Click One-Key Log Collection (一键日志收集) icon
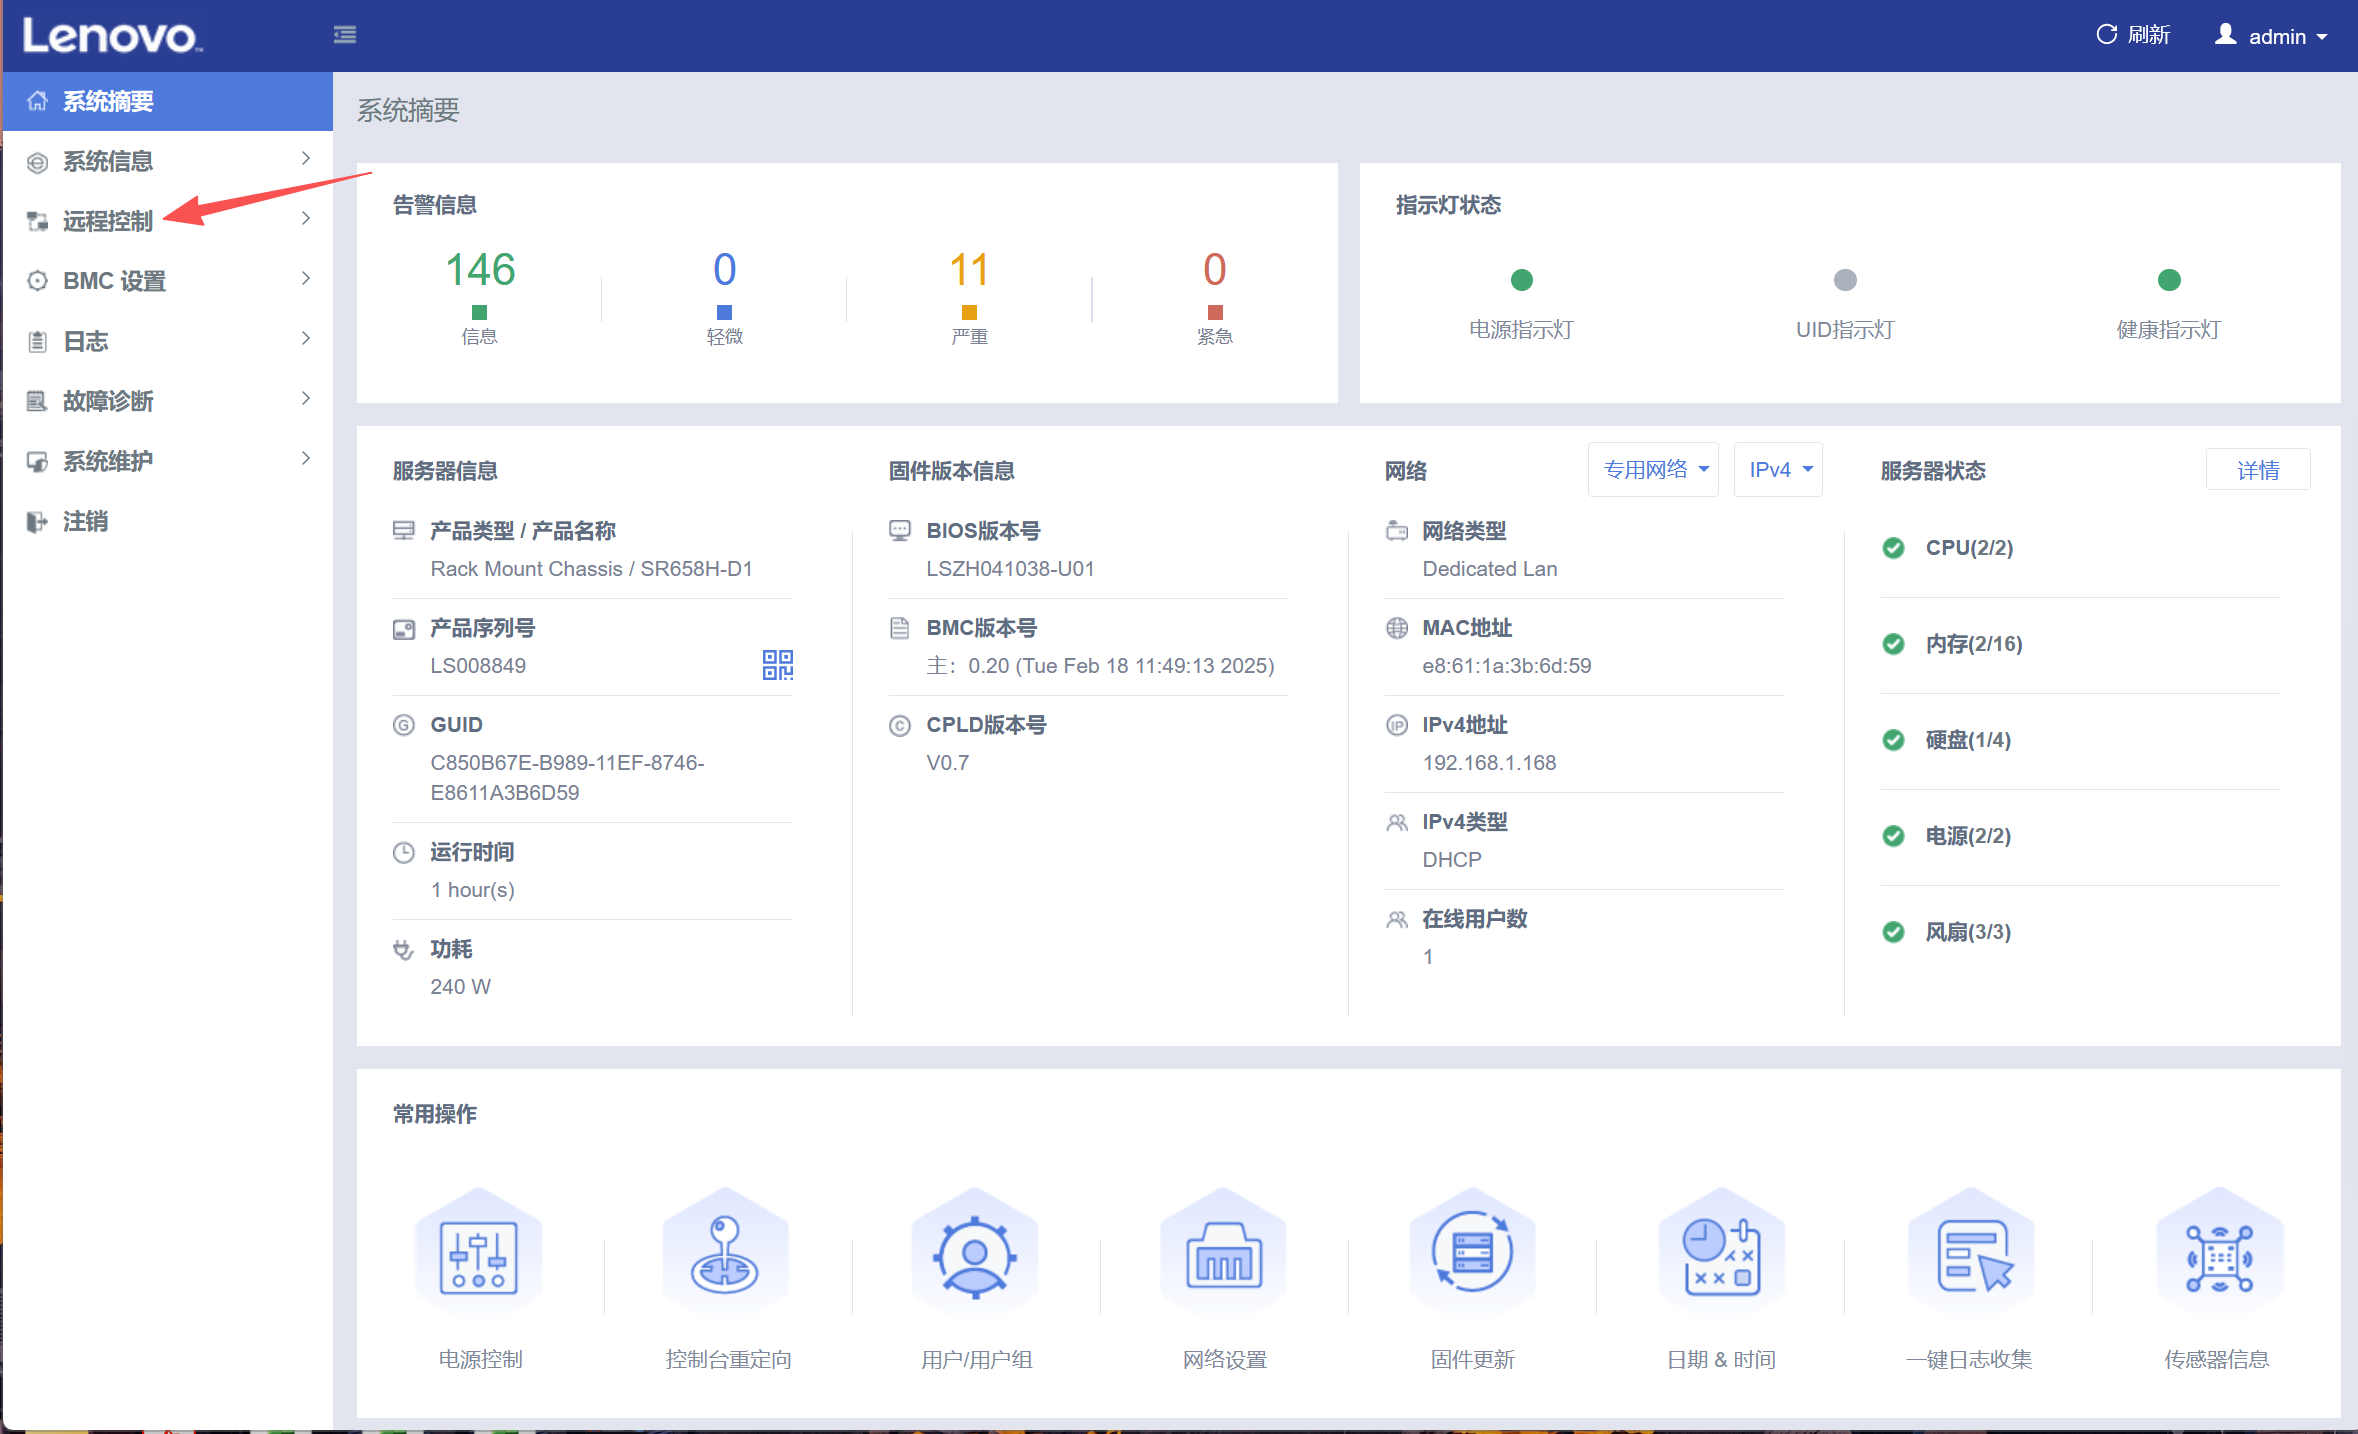The height and width of the screenshot is (1434, 2358). 1971,1255
